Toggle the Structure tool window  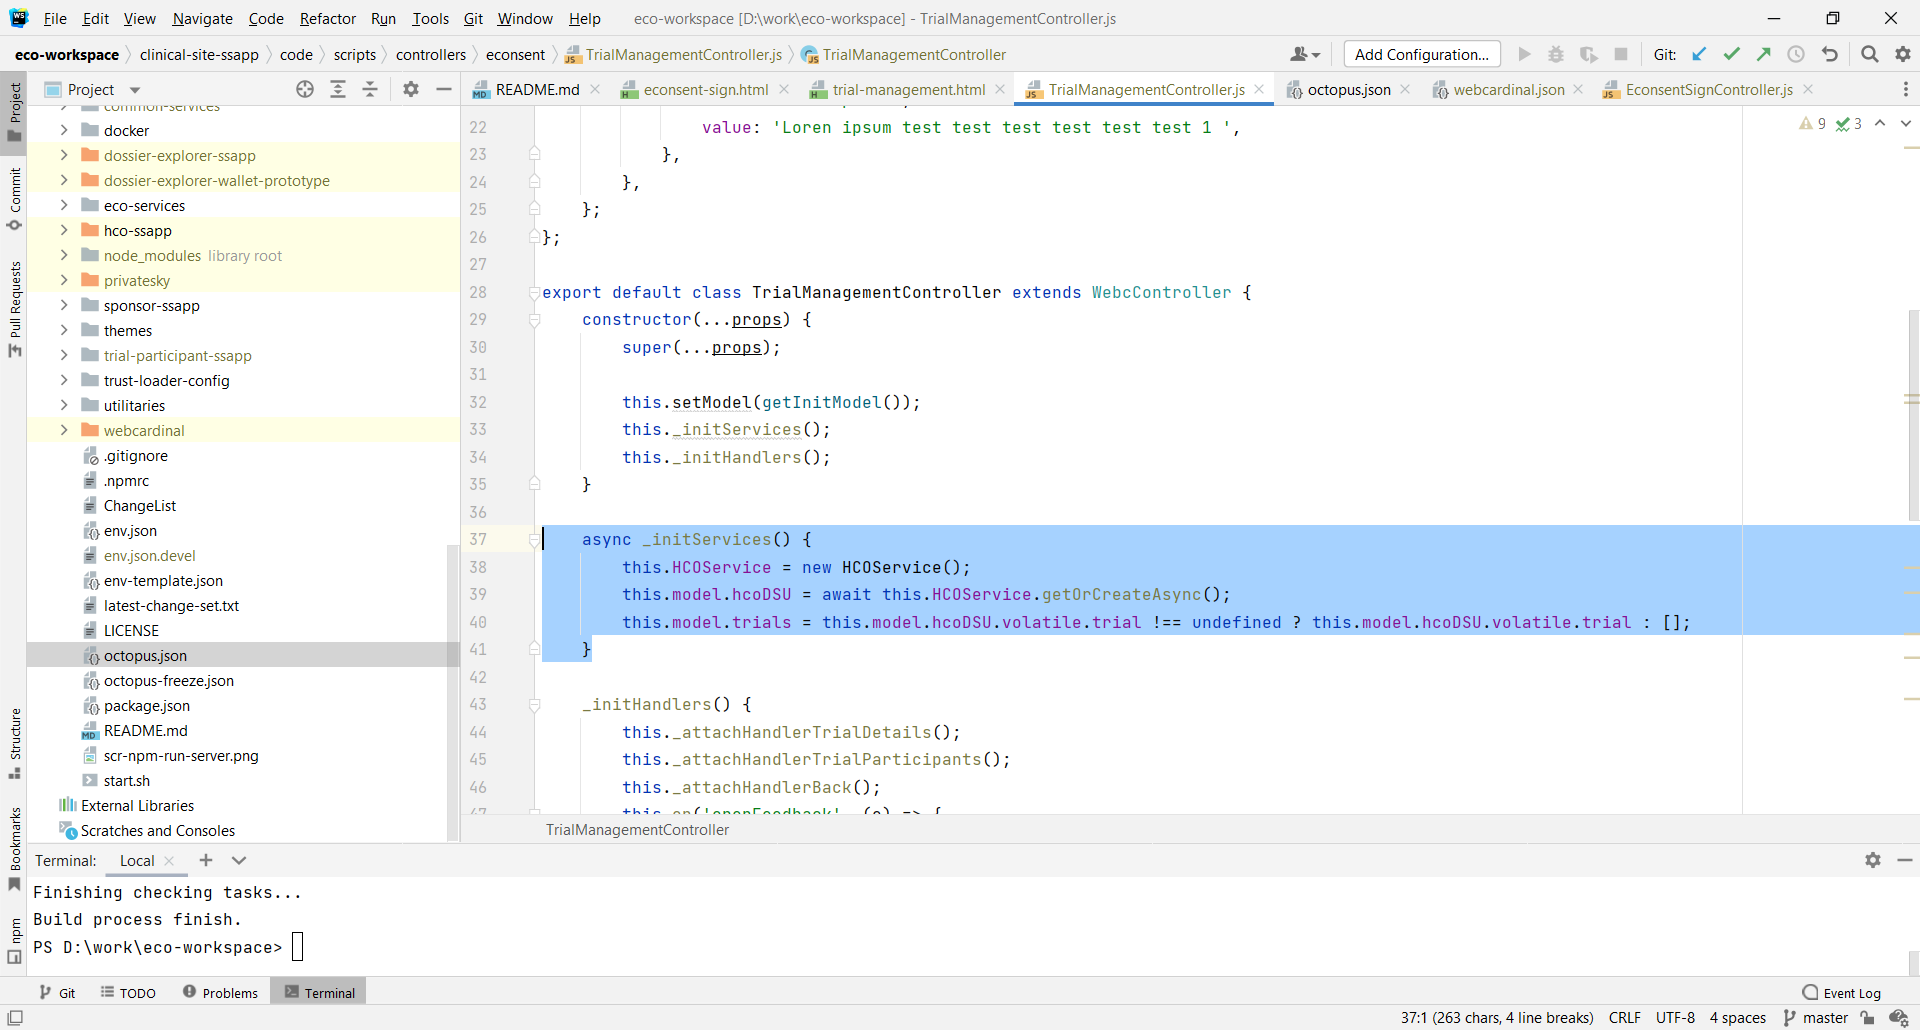coord(14,744)
